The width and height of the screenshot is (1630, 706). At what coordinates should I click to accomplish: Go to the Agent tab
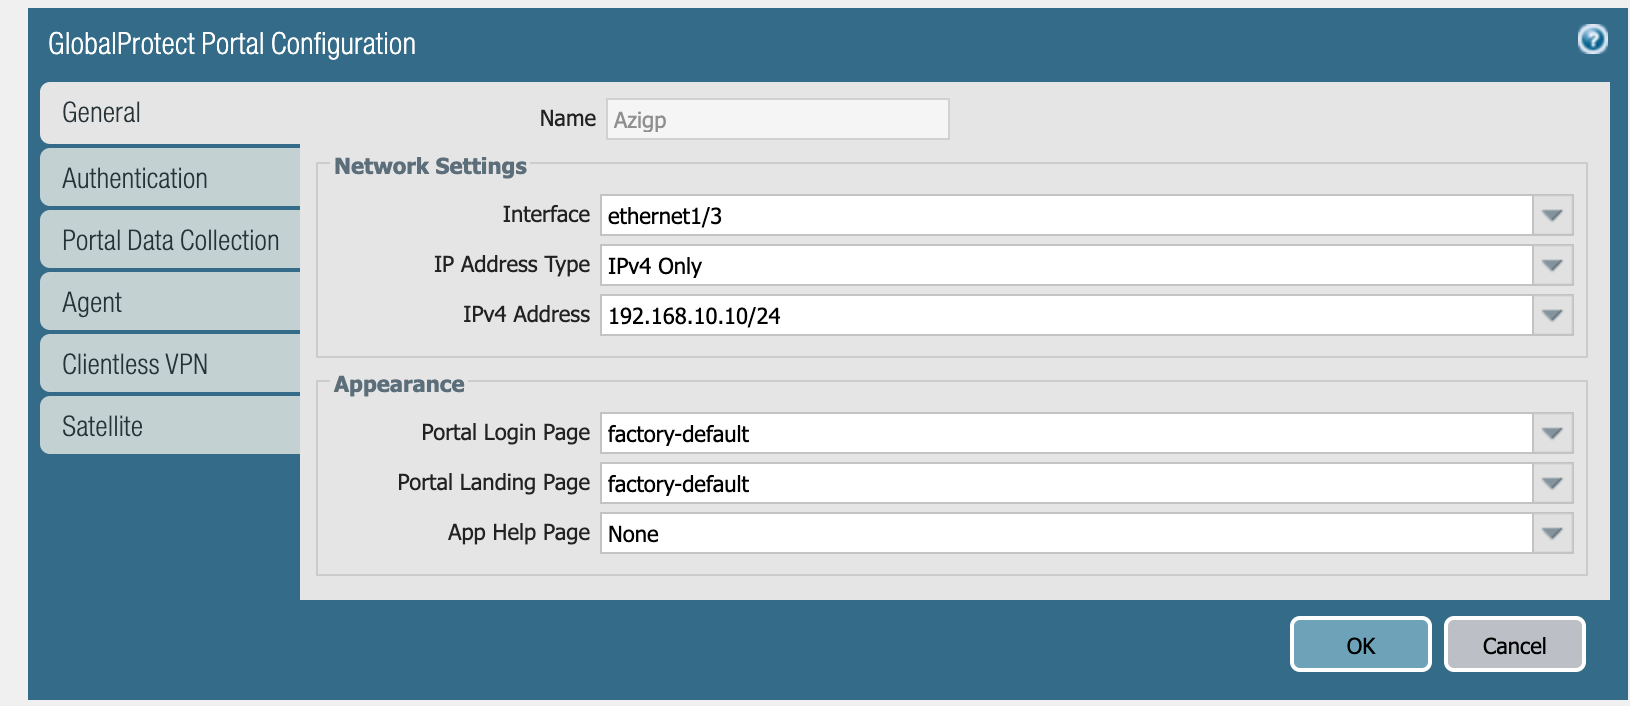170,302
